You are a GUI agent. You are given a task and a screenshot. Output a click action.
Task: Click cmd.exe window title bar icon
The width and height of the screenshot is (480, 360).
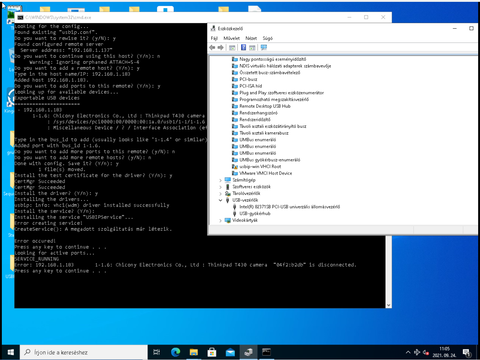coord(21,17)
